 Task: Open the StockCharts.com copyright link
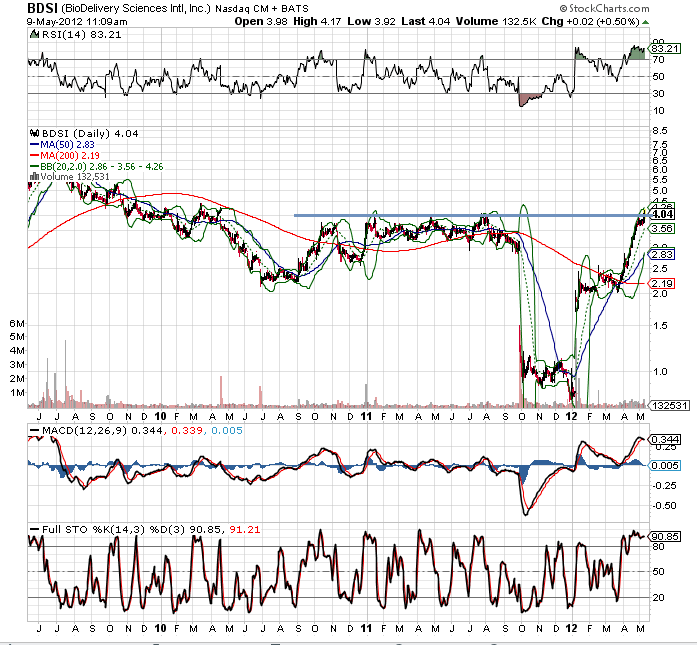pos(604,8)
